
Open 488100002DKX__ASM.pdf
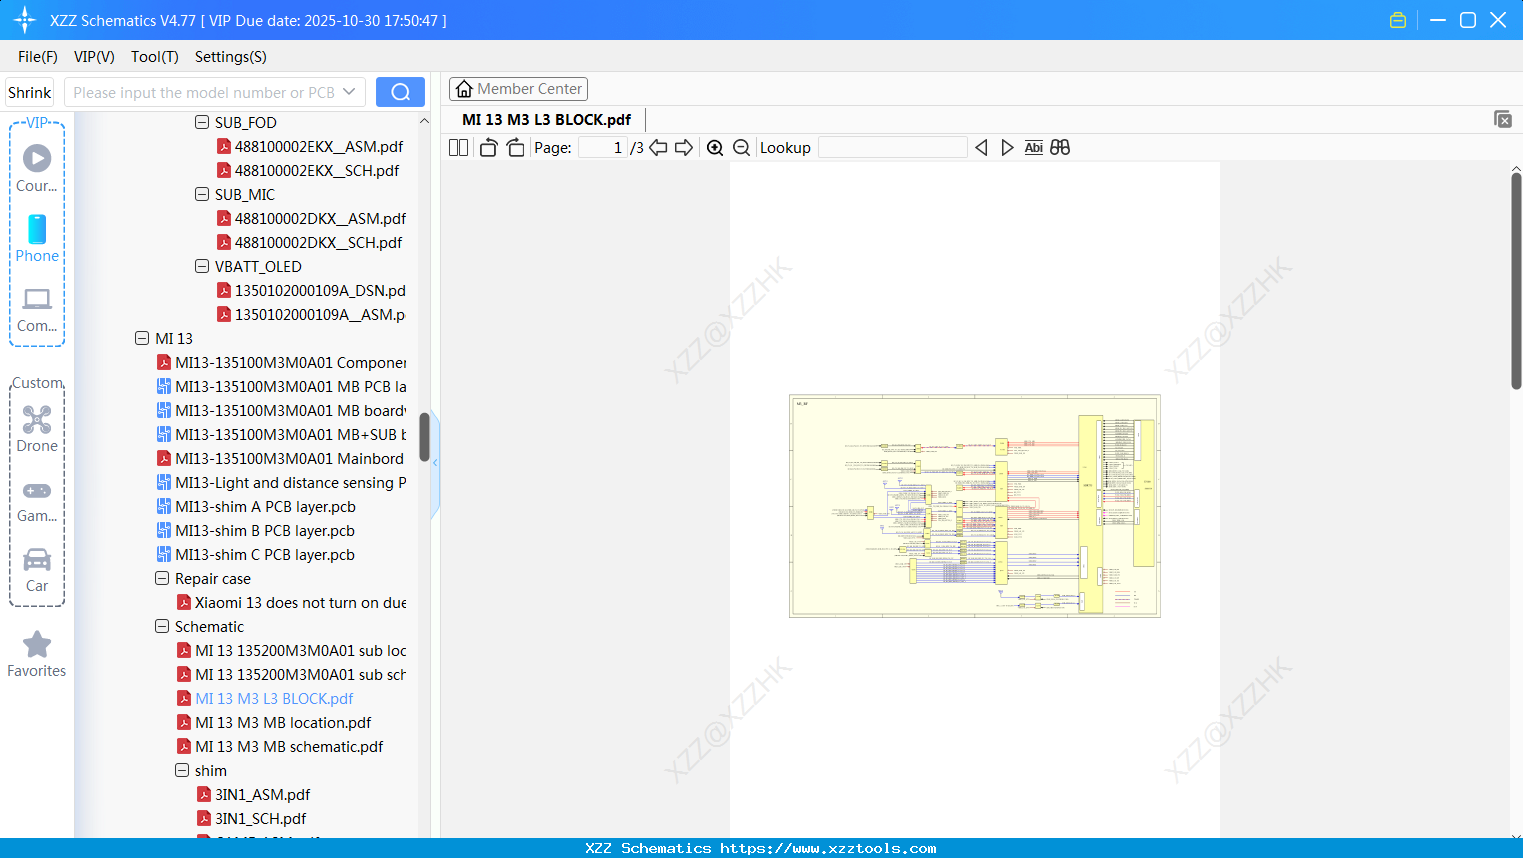coord(320,219)
